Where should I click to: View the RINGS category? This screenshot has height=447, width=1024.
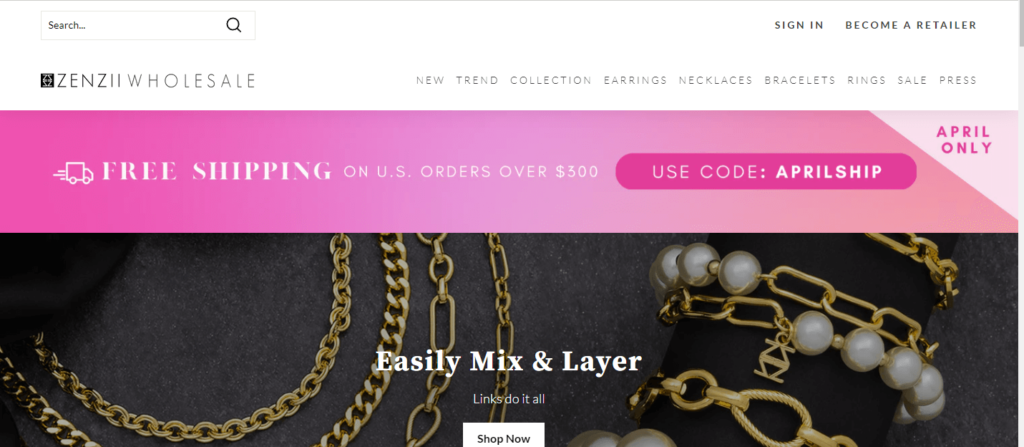click(866, 80)
